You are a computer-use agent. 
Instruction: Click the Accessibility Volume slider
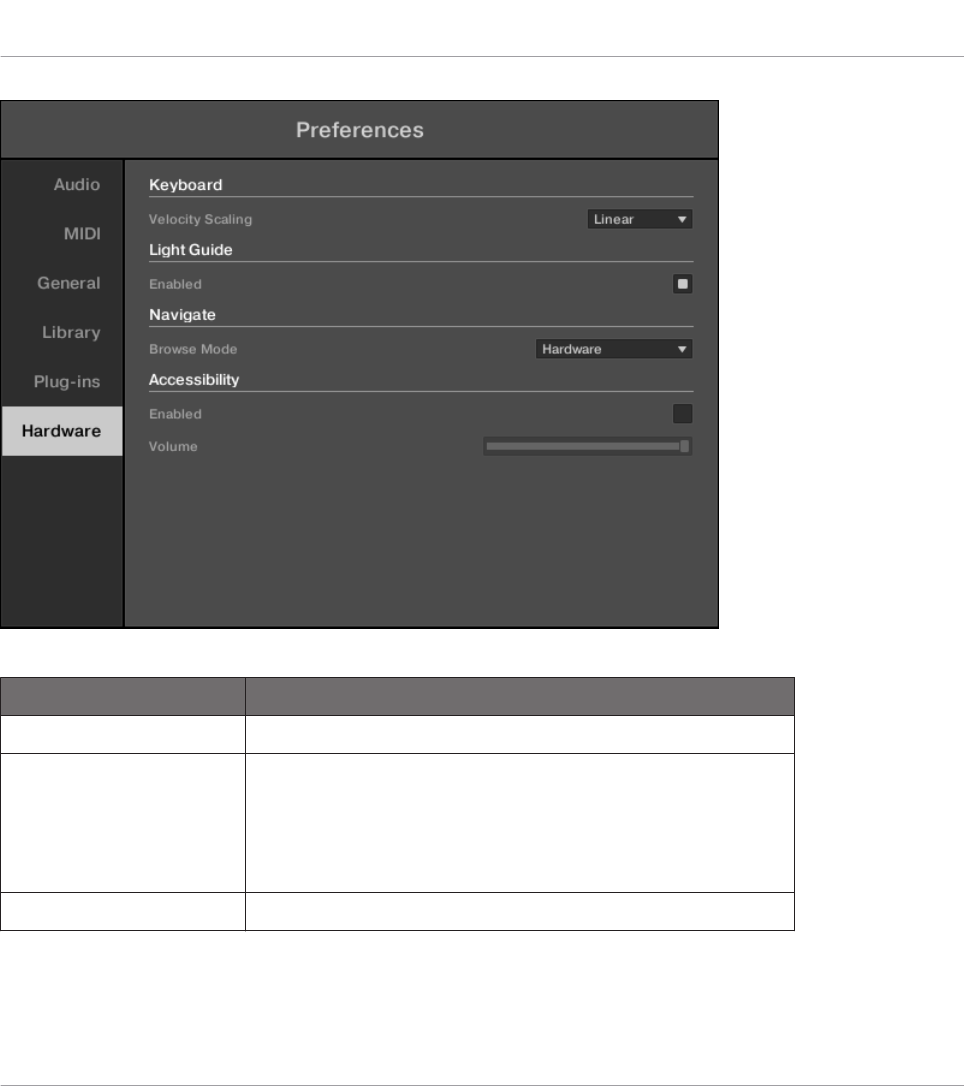[x=587, y=446]
